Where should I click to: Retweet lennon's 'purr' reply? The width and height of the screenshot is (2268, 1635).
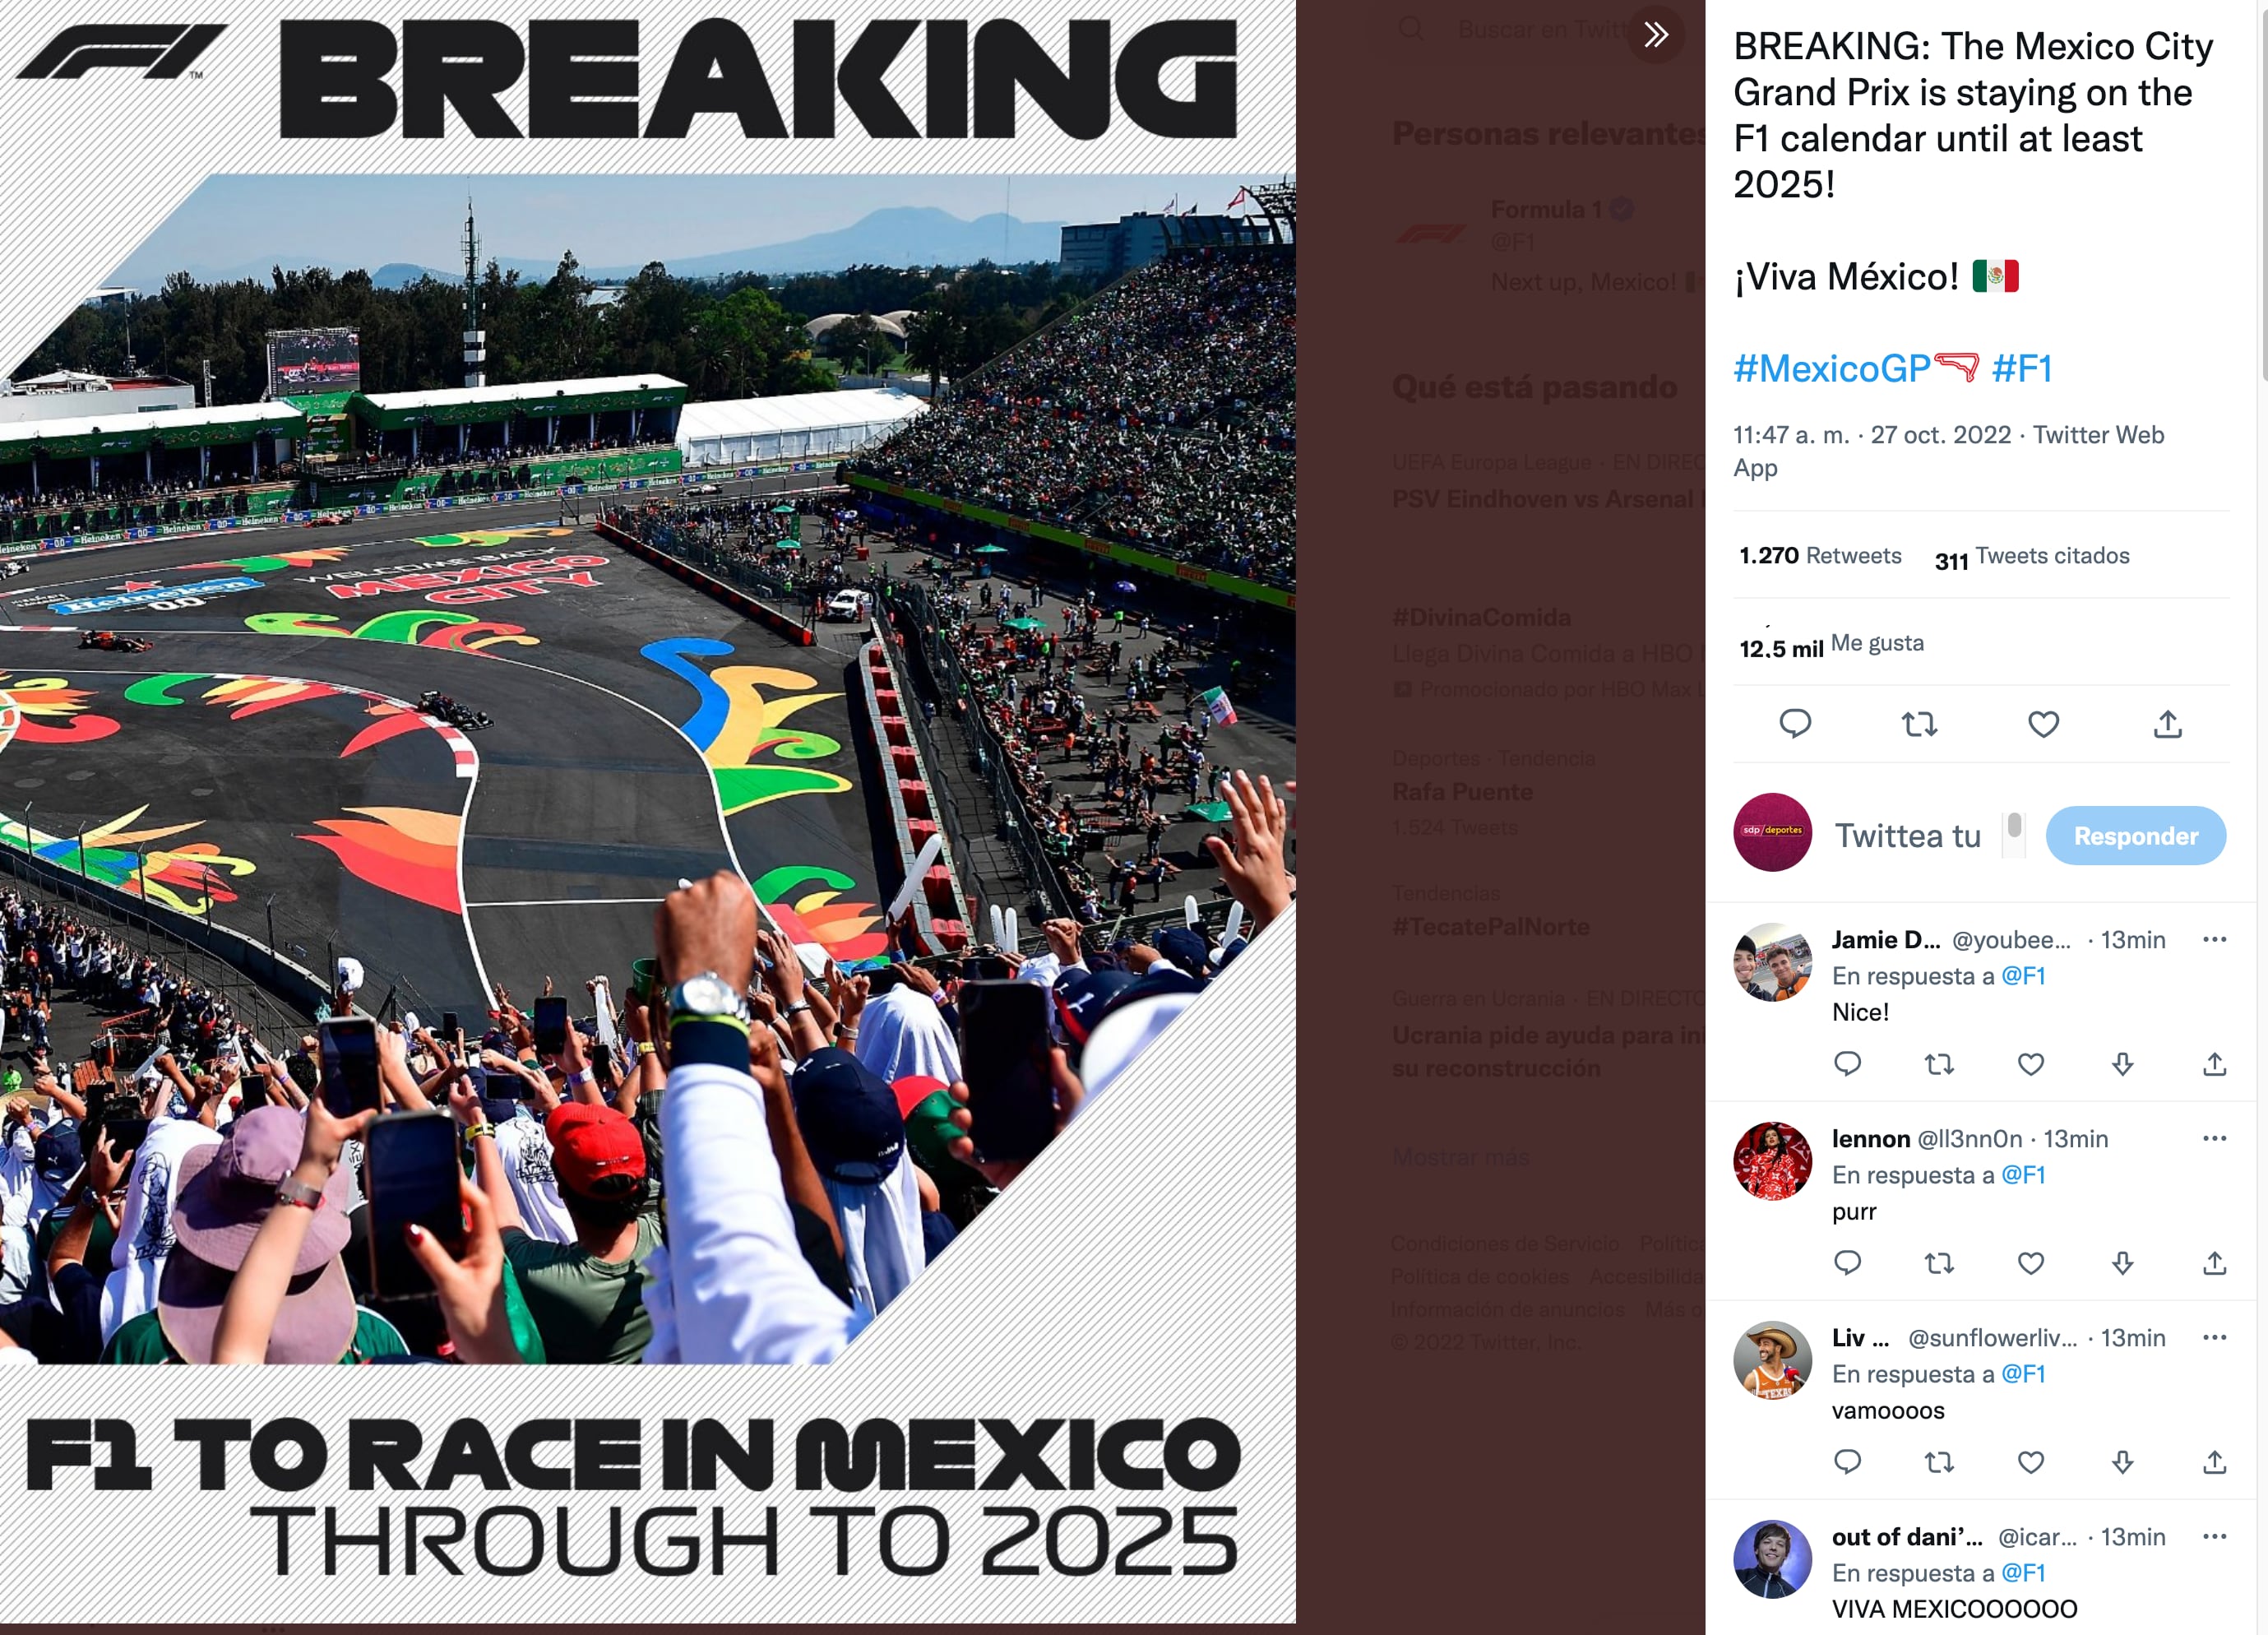click(x=1939, y=1263)
